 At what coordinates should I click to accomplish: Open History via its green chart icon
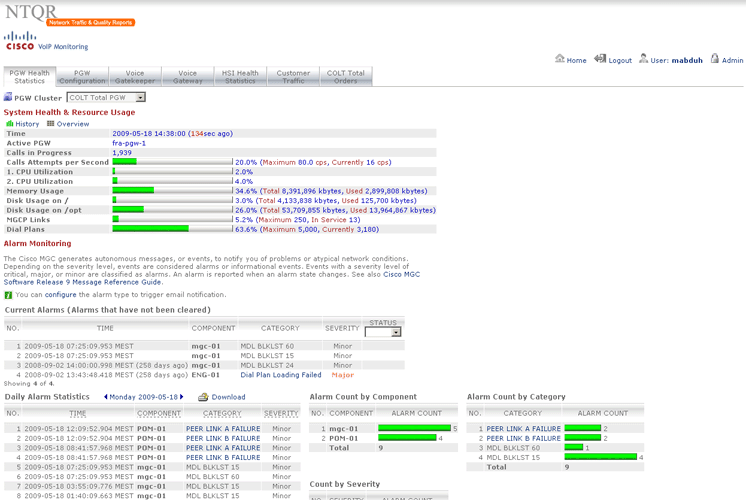tap(10, 124)
